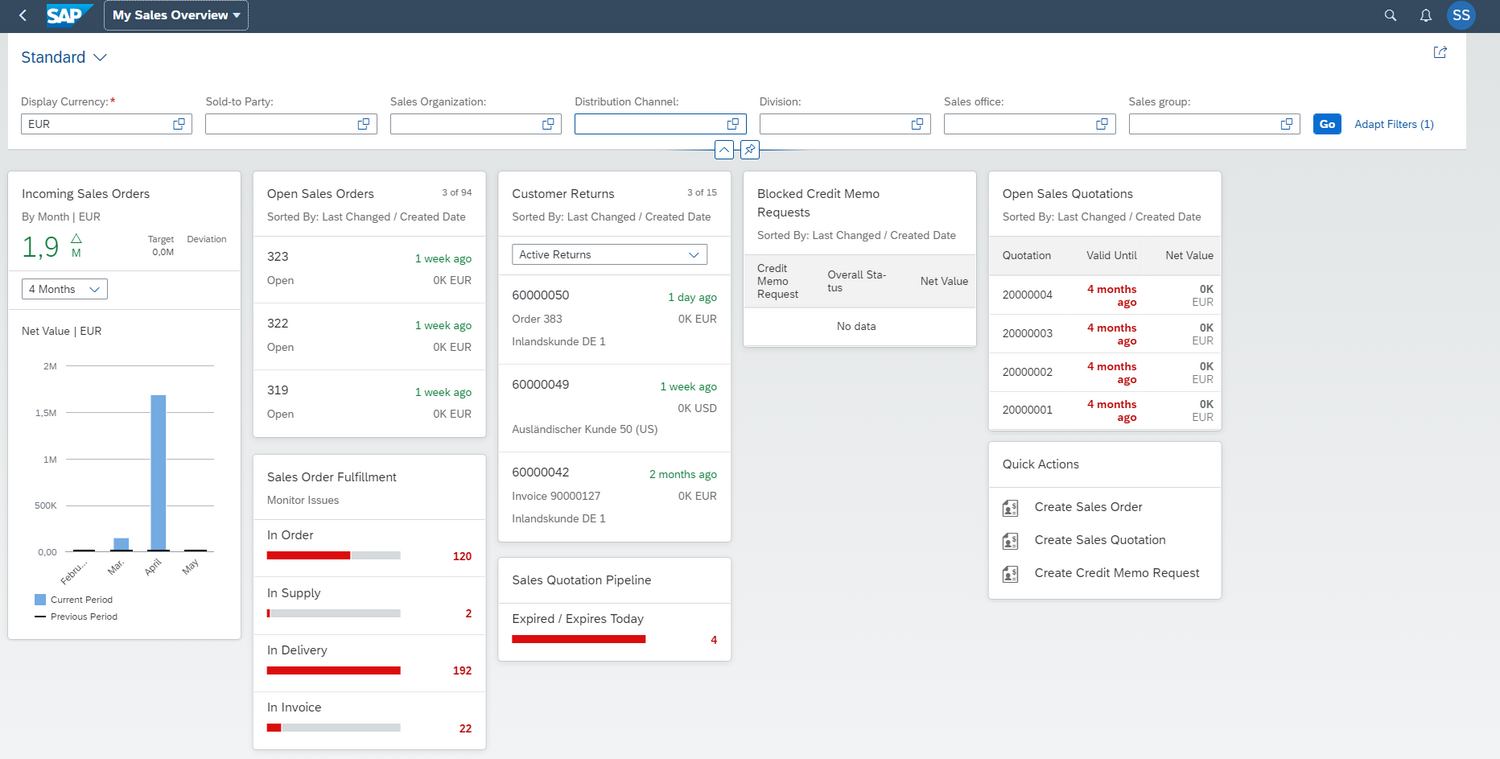Pin the filter header bar
The width and height of the screenshot is (1500, 759).
click(749, 150)
